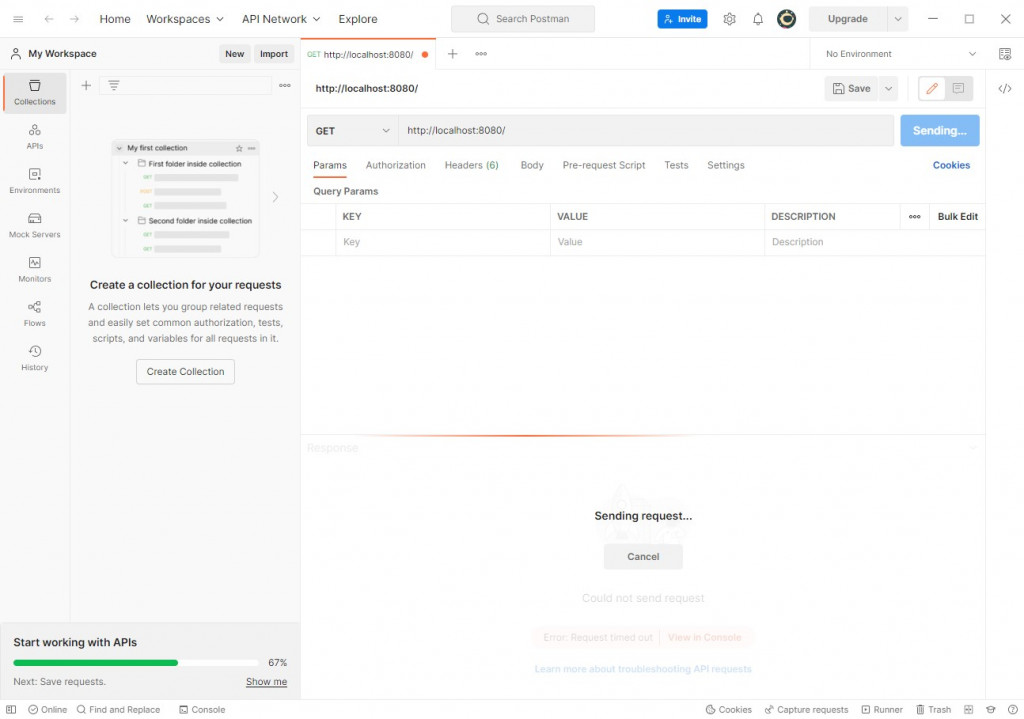The width and height of the screenshot is (1024, 719).
Task: Open the settings gear icon
Action: coord(729,19)
